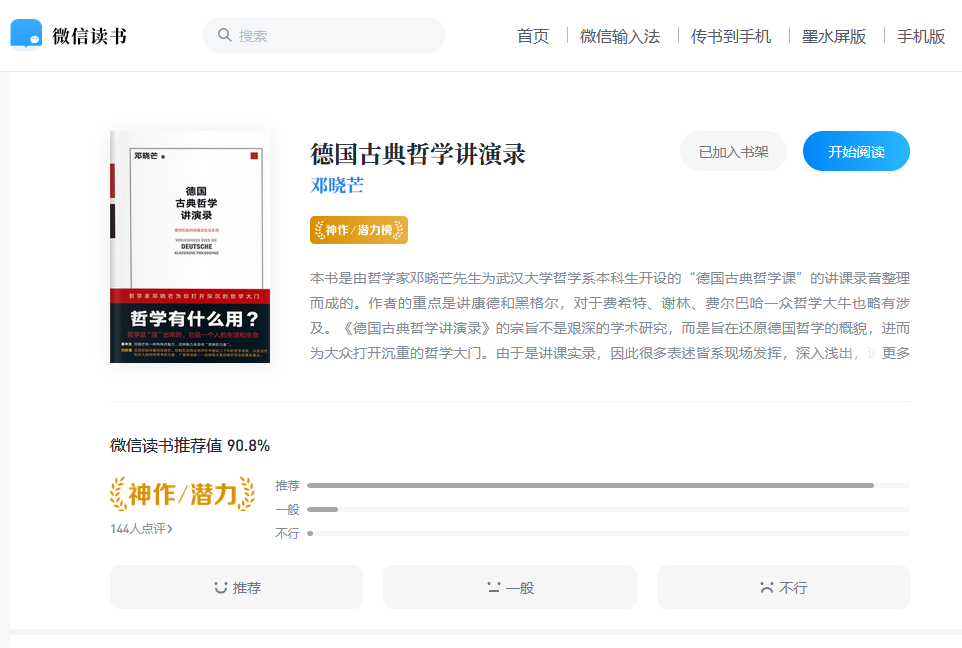
Task: Rate the book as 一般
Action: 510,587
